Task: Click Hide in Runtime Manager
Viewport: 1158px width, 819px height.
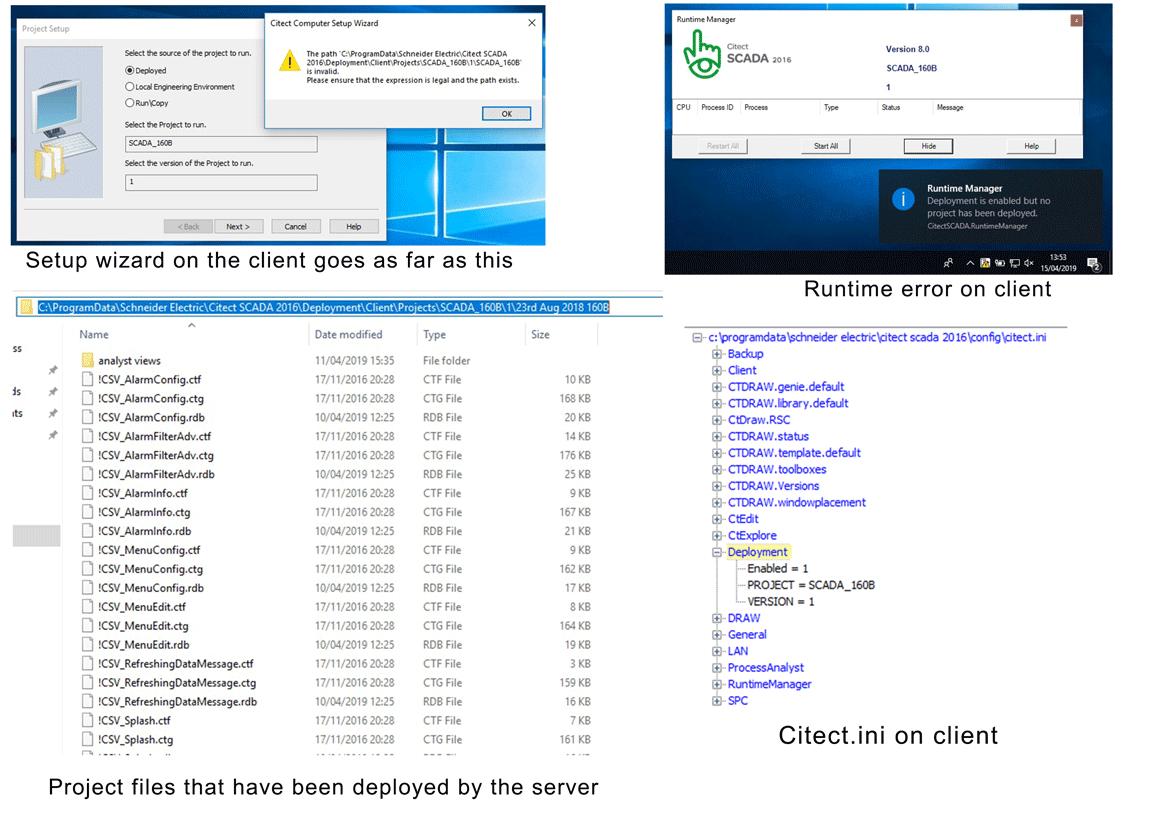Action: tap(928, 146)
